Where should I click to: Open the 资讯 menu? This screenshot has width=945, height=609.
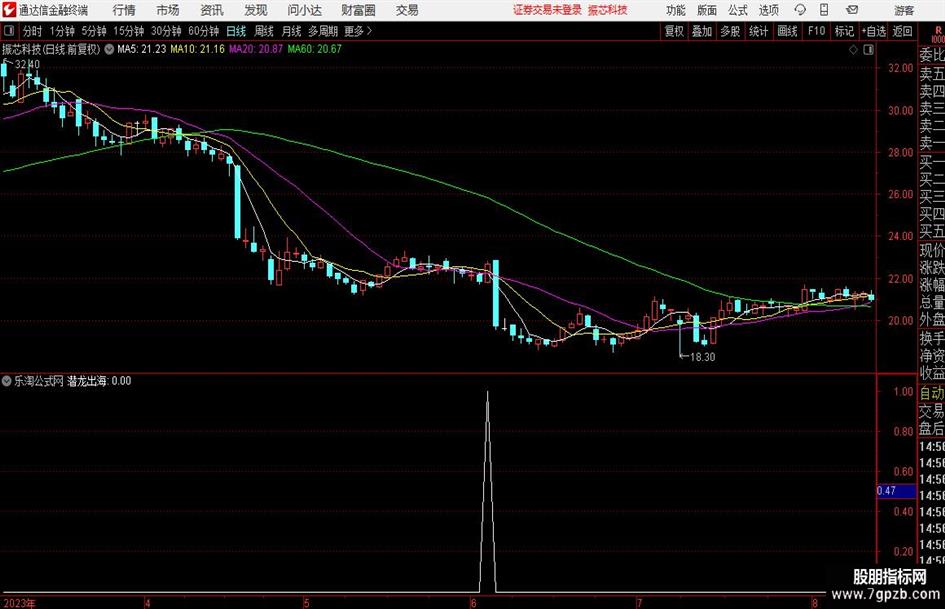tap(212, 10)
